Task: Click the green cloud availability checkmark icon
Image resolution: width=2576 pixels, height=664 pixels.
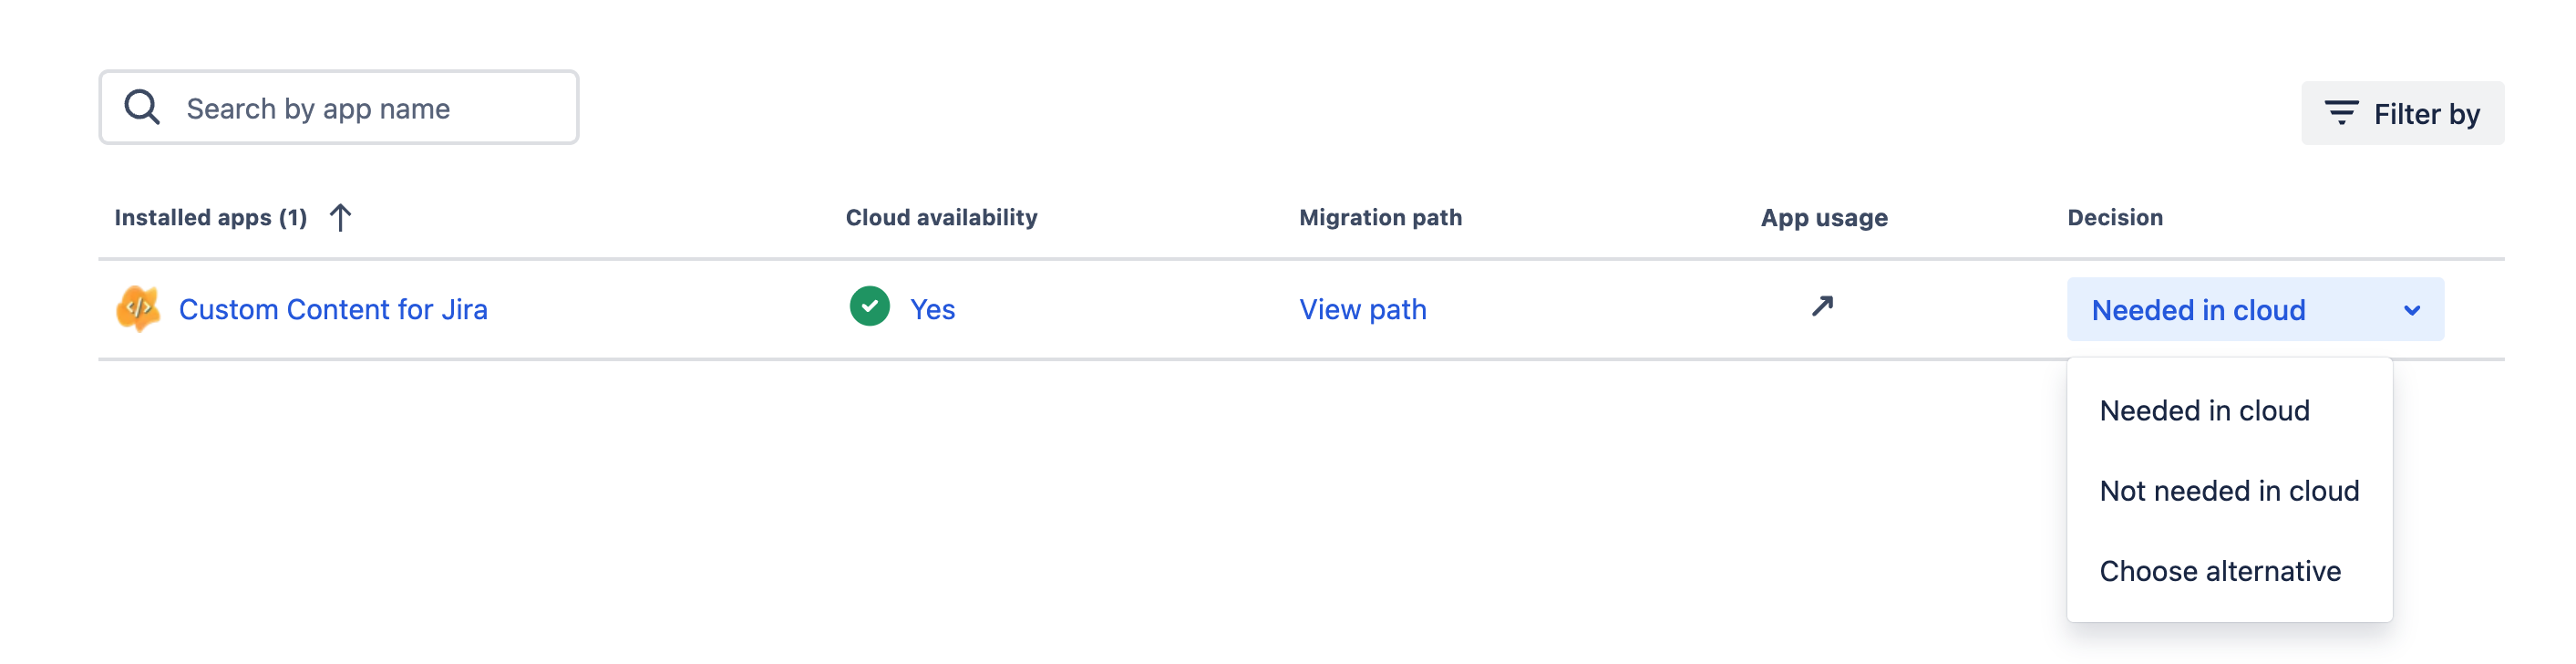Action: pos(869,307)
